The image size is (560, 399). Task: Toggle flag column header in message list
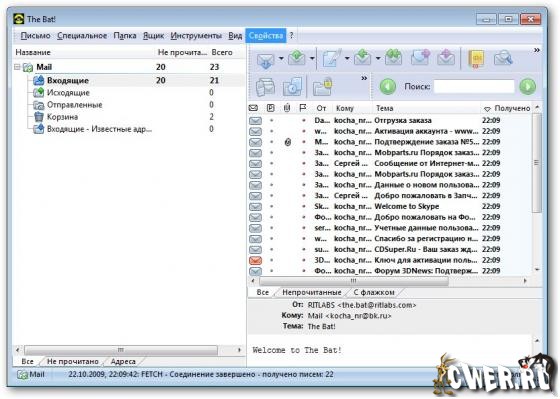pyautogui.click(x=302, y=108)
